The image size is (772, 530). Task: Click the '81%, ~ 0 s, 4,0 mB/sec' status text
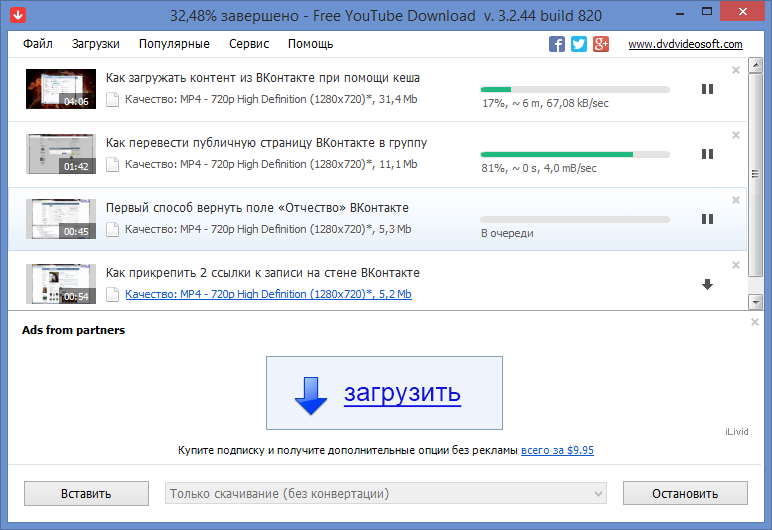click(x=539, y=168)
